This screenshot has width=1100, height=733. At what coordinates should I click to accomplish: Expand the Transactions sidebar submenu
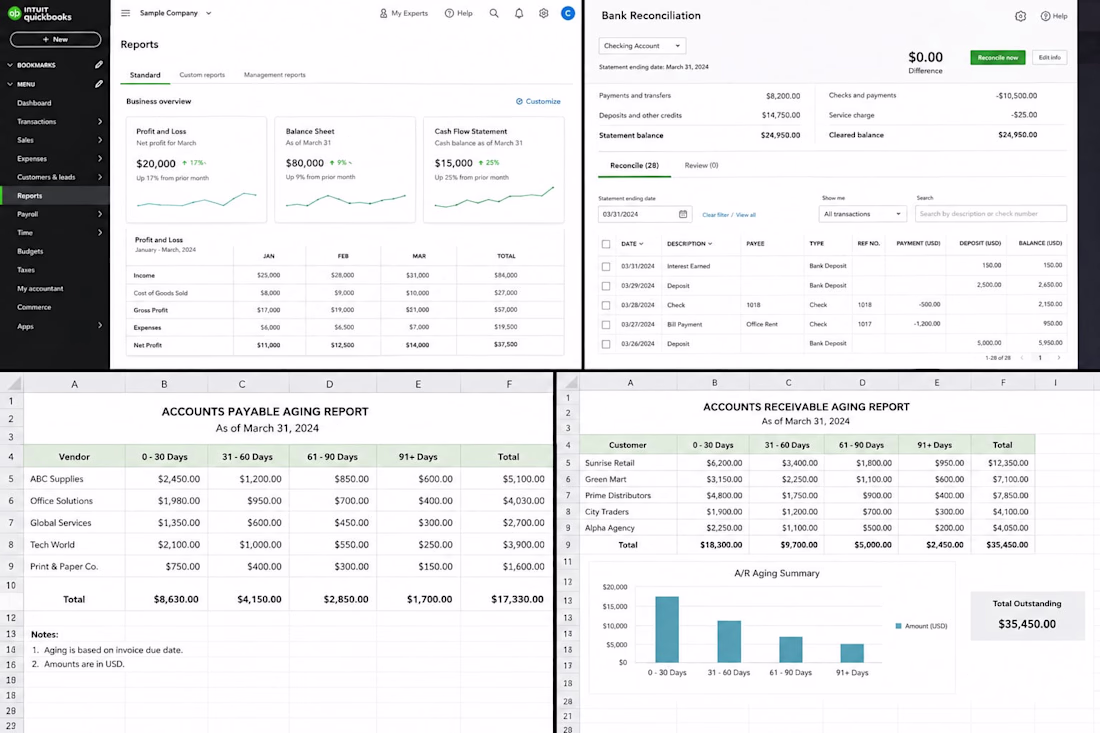(100, 121)
